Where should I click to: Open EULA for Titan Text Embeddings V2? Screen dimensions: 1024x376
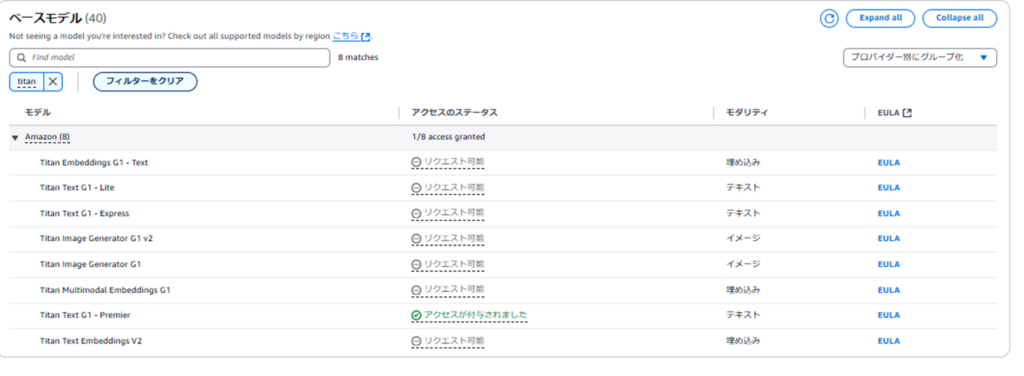pyautogui.click(x=888, y=341)
